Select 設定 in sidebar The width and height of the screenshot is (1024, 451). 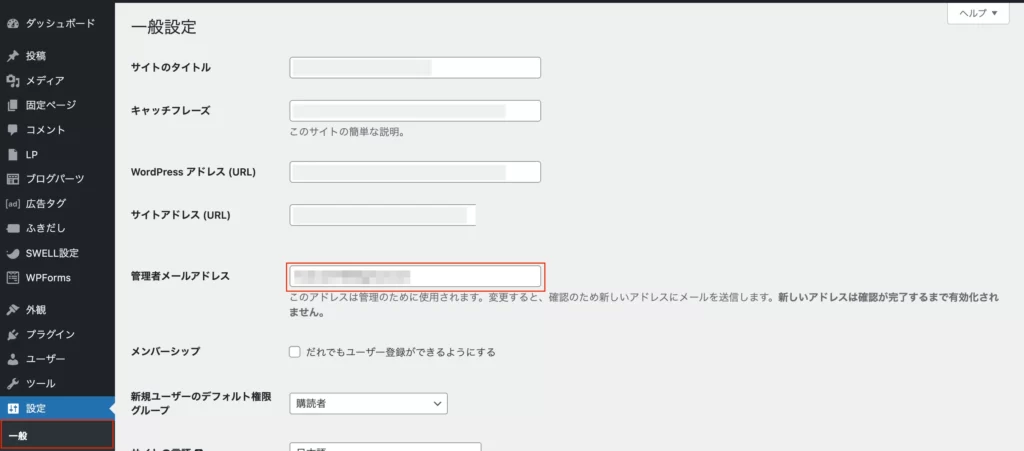tap(57, 409)
